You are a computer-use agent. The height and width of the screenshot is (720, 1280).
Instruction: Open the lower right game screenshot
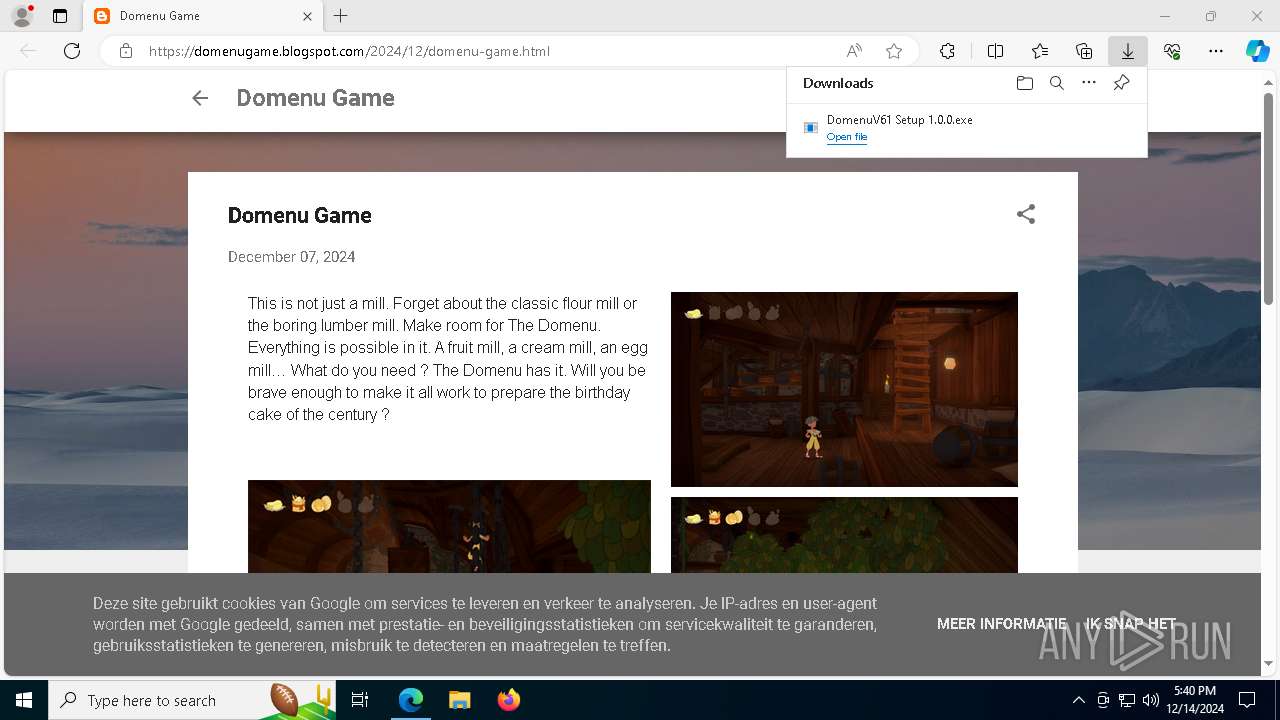click(844, 535)
